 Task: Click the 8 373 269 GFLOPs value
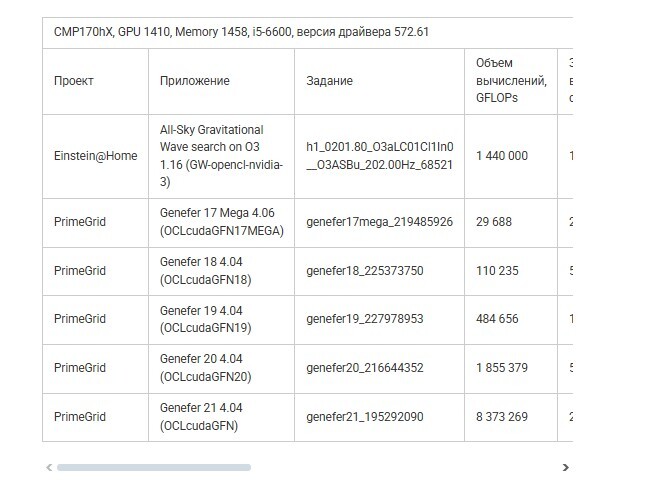tap(502, 416)
